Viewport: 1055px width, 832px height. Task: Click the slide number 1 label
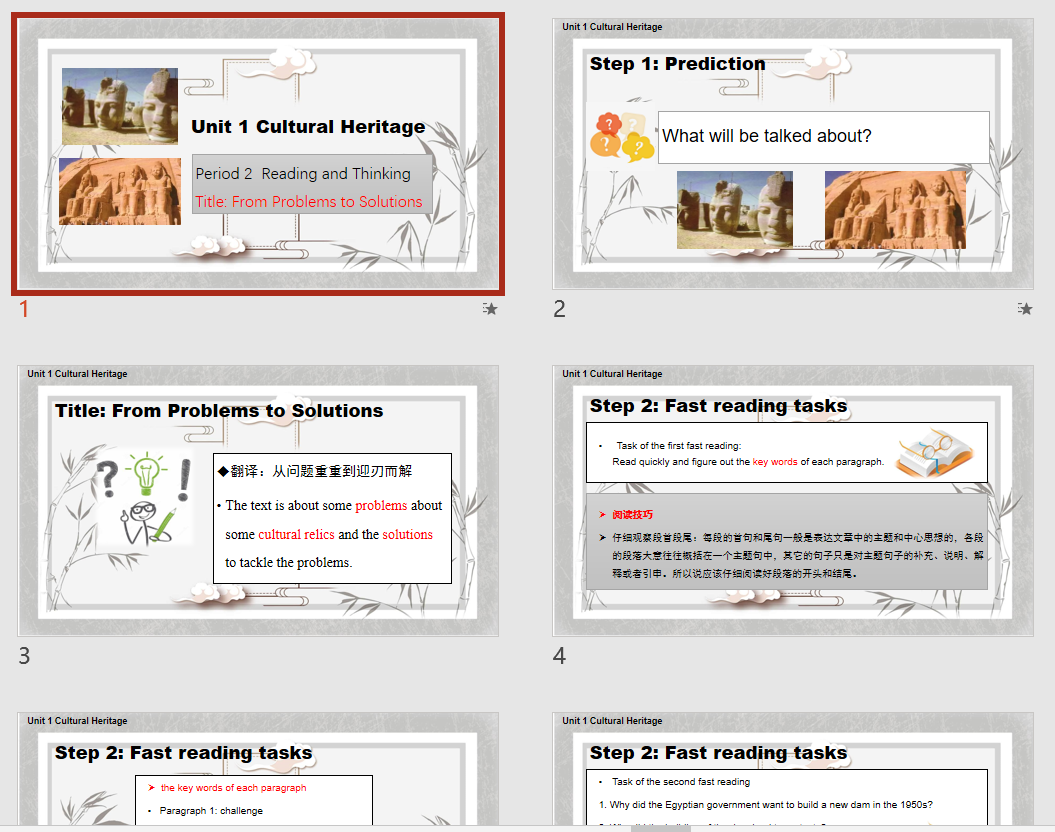pos(25,309)
